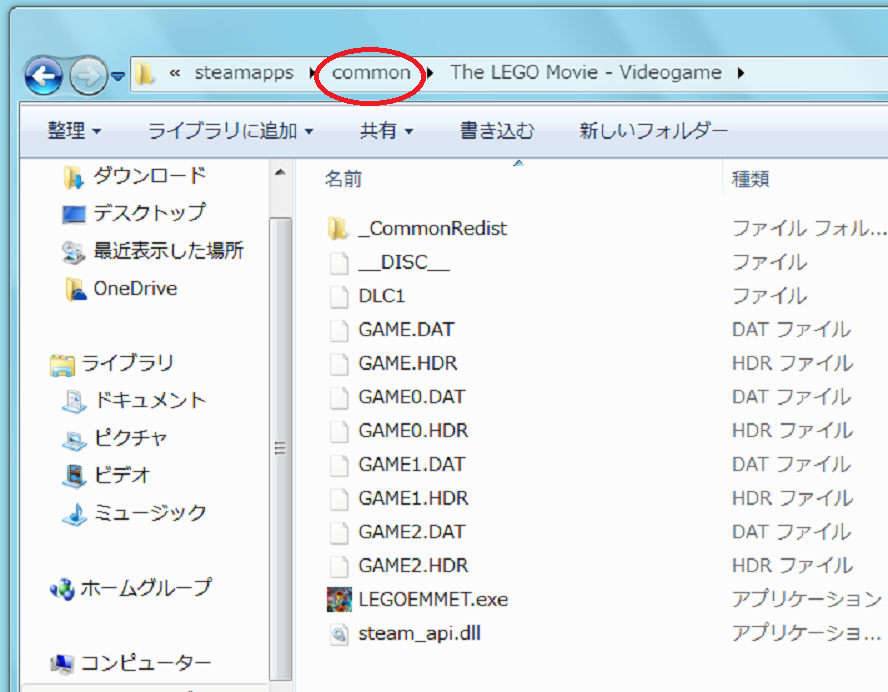Open the 整理 menu
888x692 pixels.
74,131
